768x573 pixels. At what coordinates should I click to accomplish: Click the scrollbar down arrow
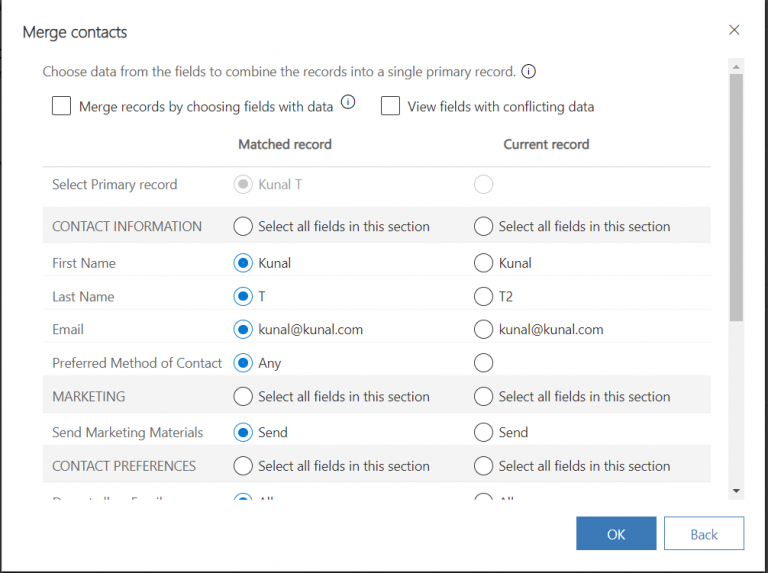coord(736,491)
